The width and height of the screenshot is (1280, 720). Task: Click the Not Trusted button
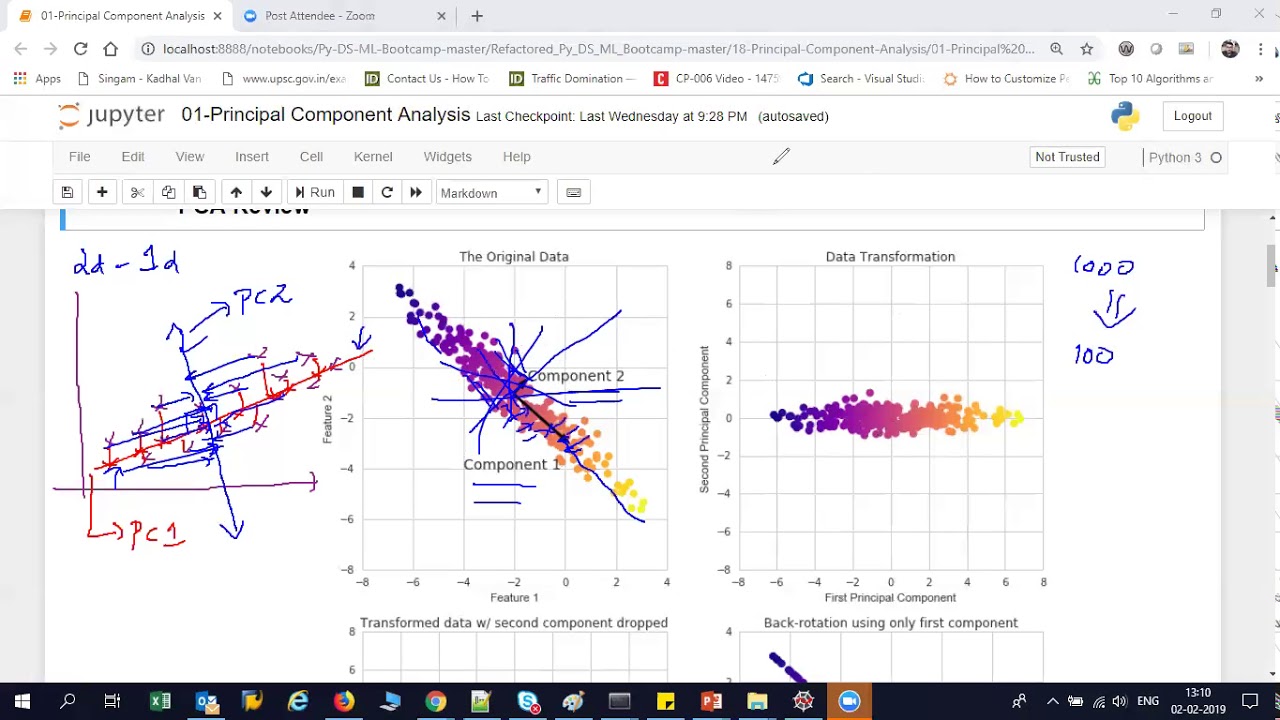tap(1067, 157)
